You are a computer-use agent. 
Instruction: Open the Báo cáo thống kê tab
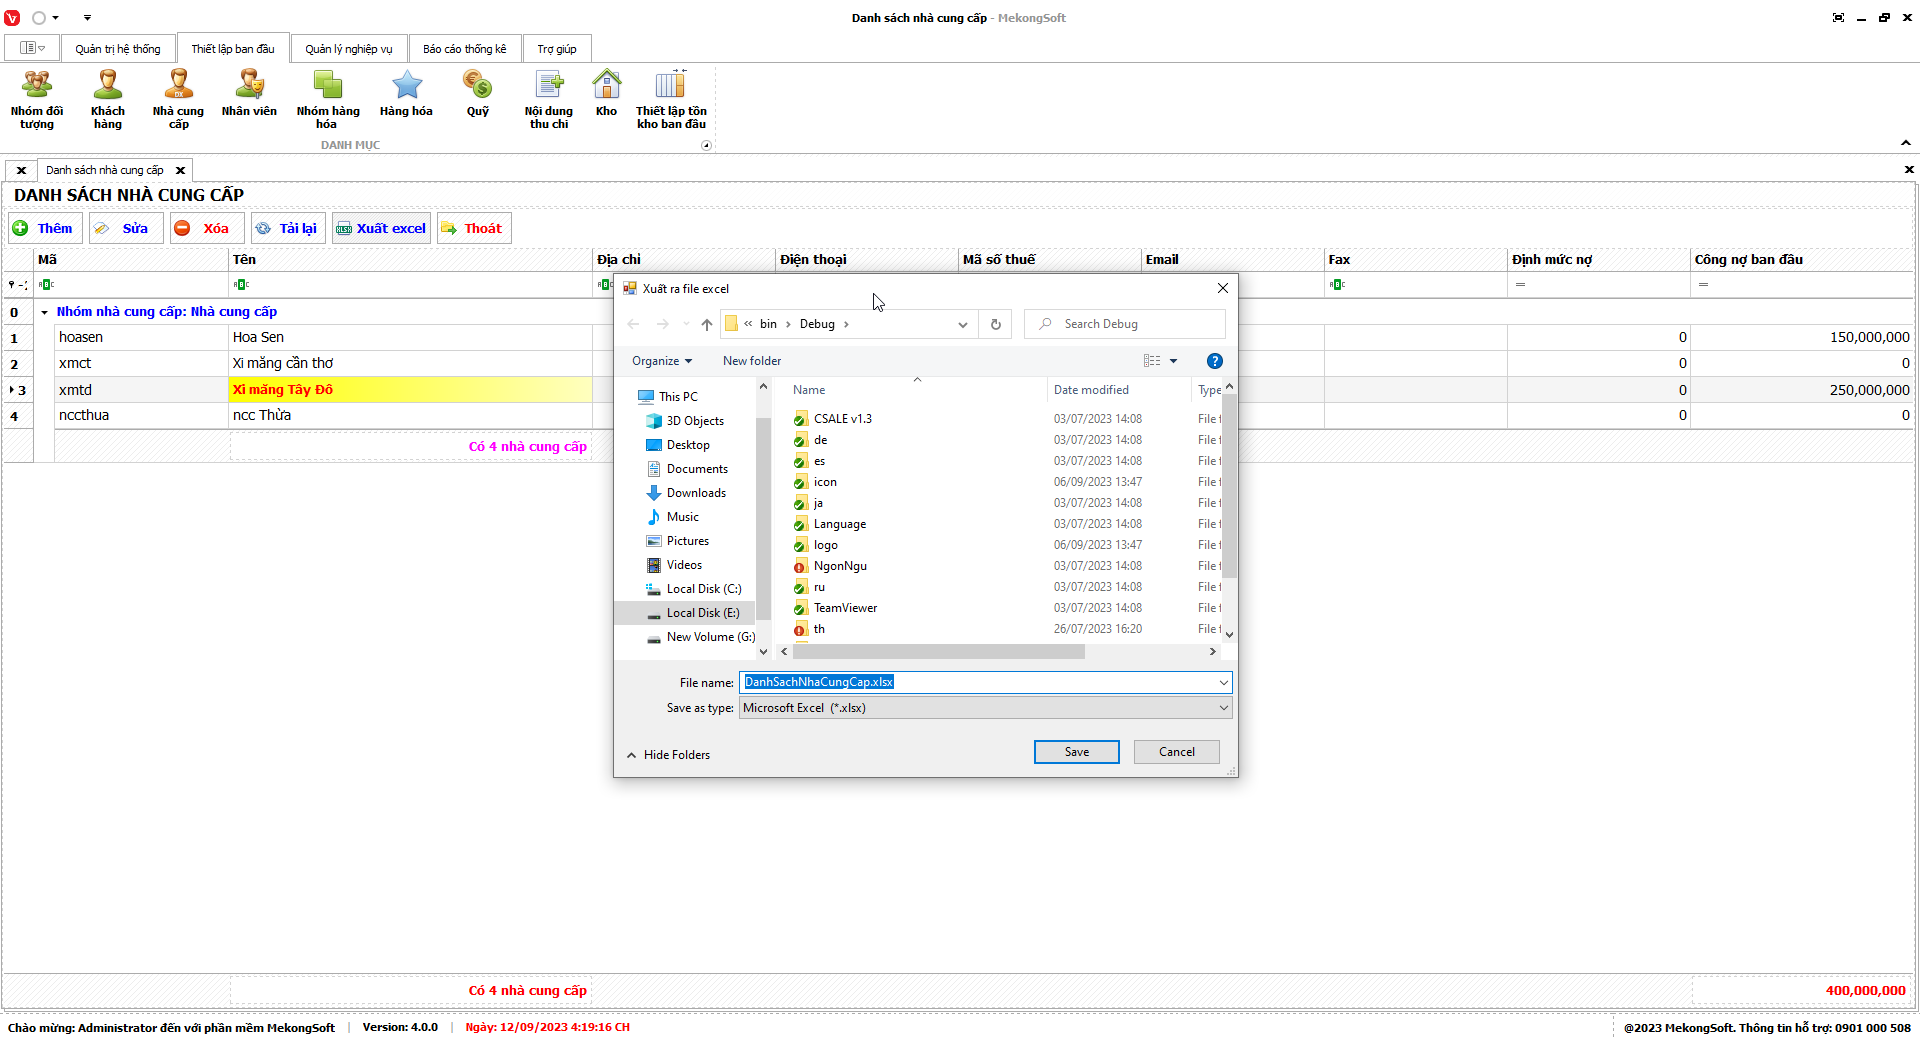[464, 49]
